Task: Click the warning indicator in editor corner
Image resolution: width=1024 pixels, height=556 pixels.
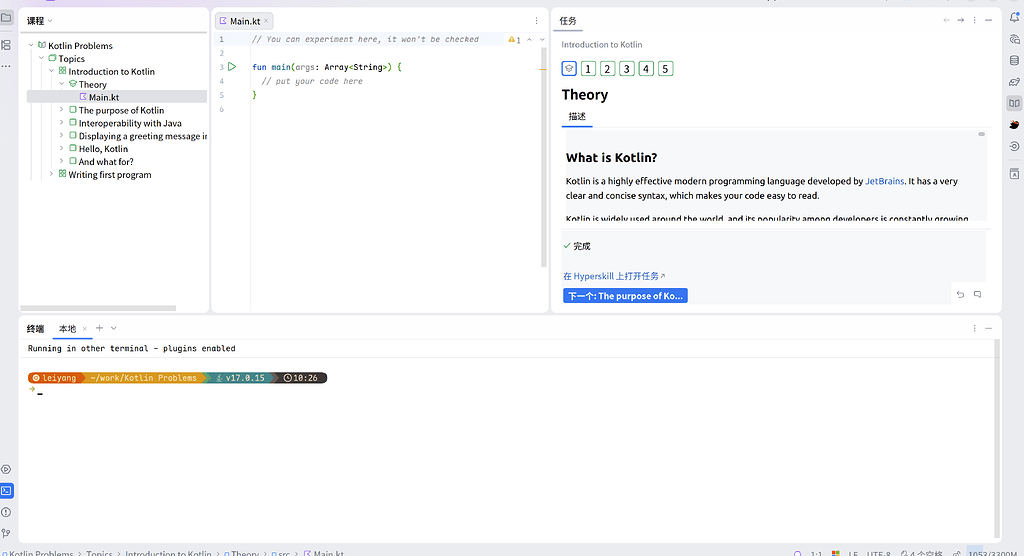Action: pos(515,40)
